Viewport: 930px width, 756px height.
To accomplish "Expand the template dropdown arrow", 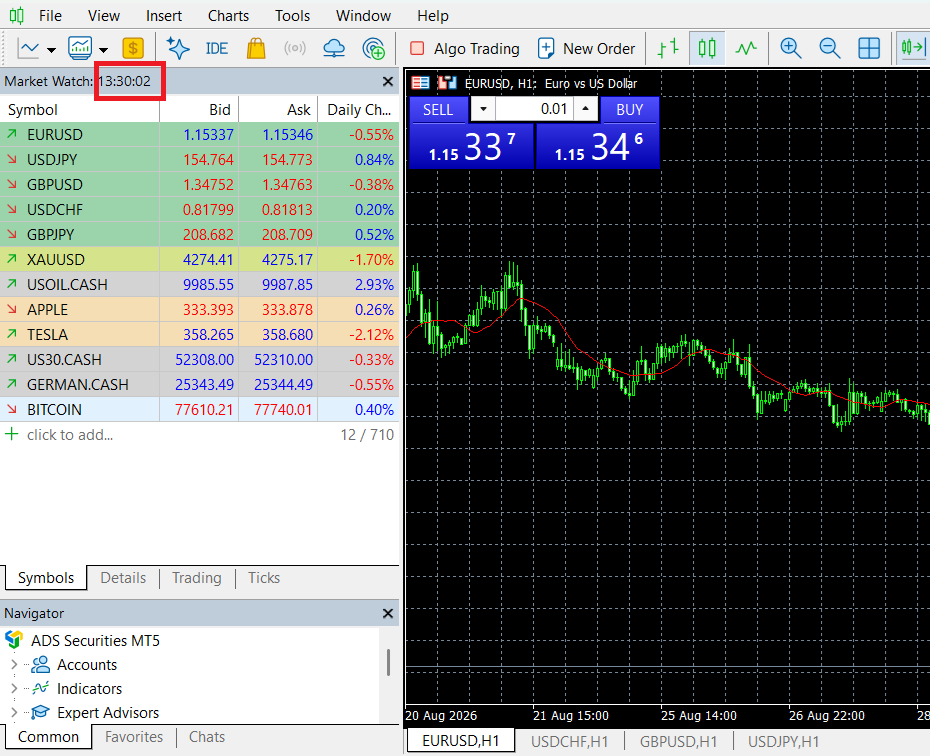I will pyautogui.click(x=103, y=50).
